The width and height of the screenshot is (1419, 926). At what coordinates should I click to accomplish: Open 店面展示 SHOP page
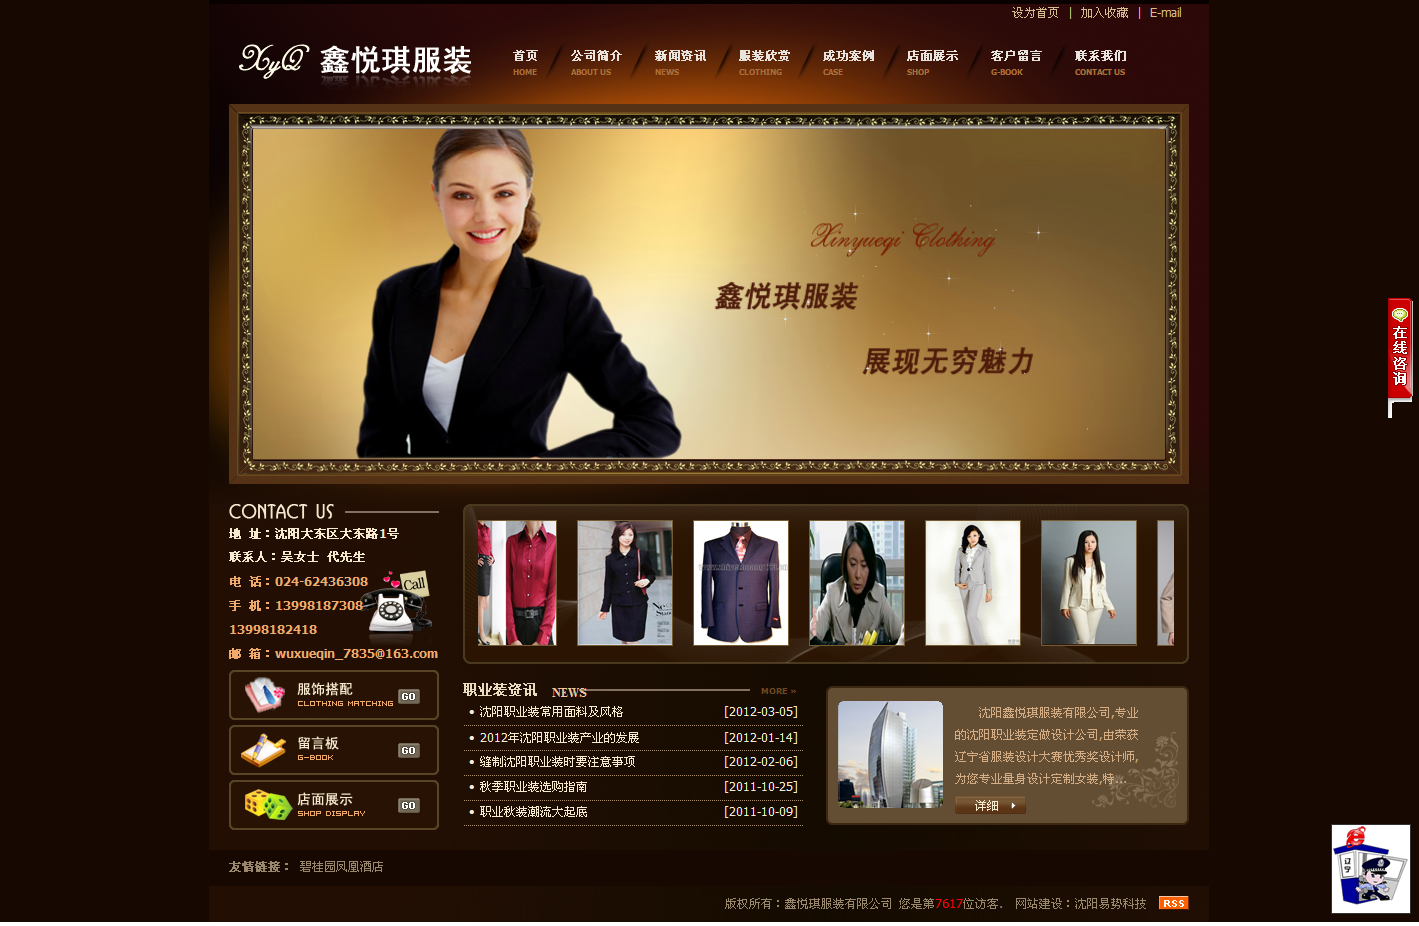(932, 62)
